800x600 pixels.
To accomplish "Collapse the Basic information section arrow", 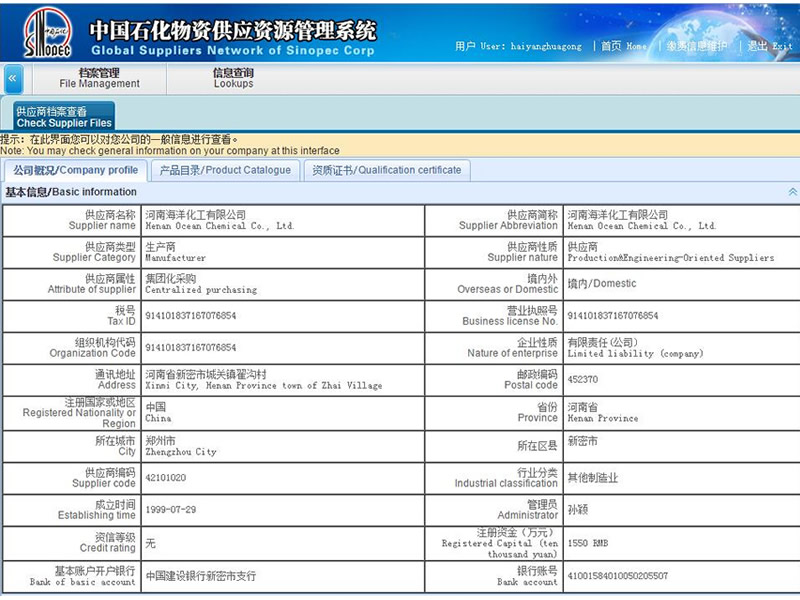I will click(792, 192).
